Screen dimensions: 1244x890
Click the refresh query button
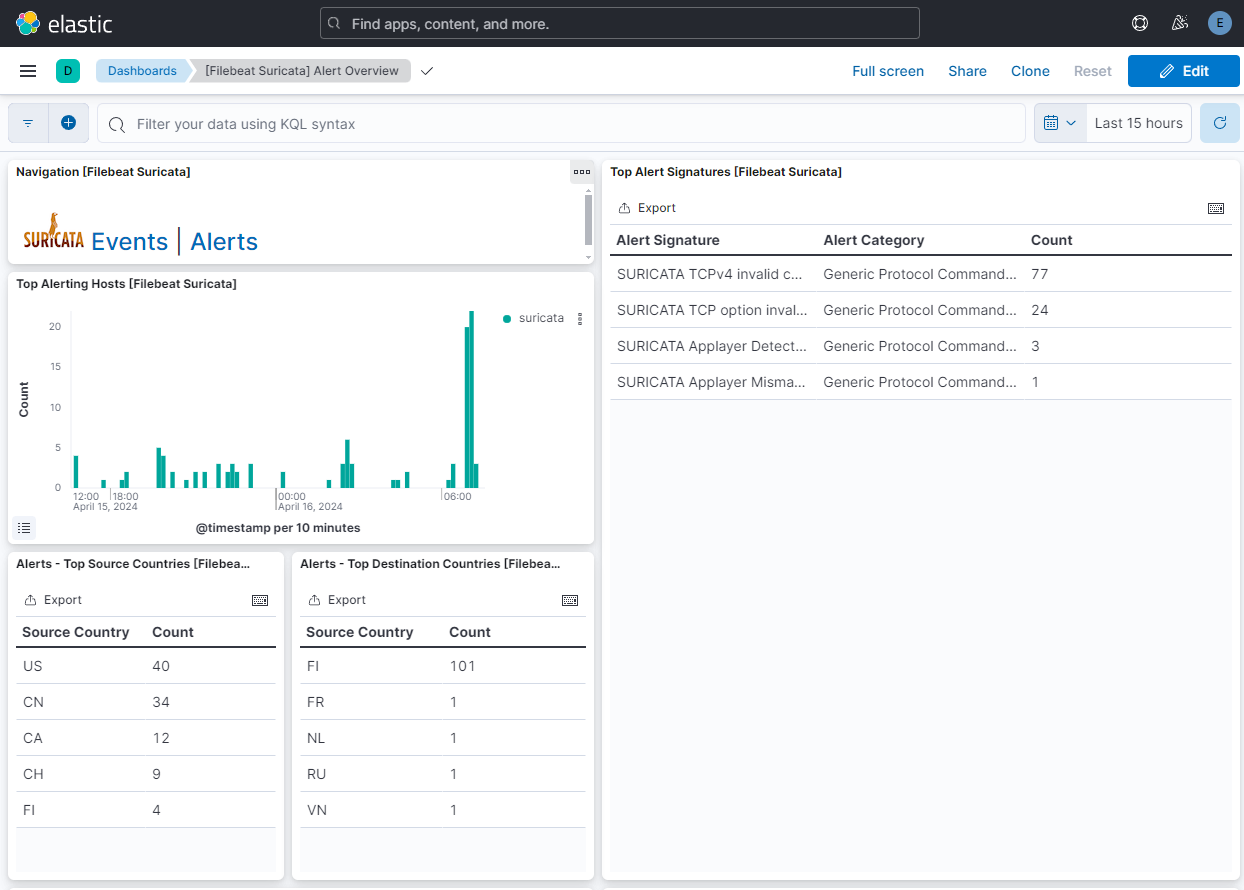click(1219, 123)
